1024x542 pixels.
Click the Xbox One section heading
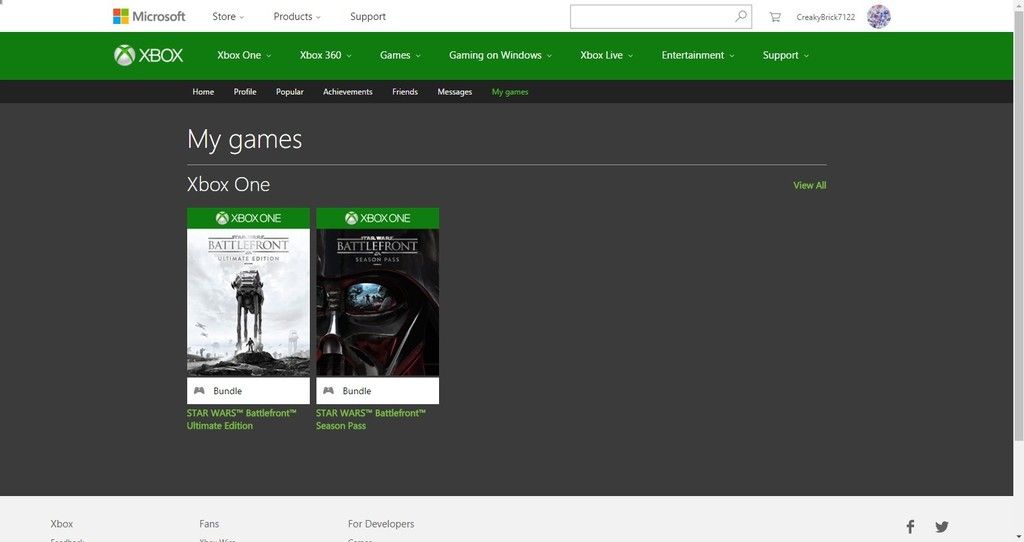(x=229, y=185)
